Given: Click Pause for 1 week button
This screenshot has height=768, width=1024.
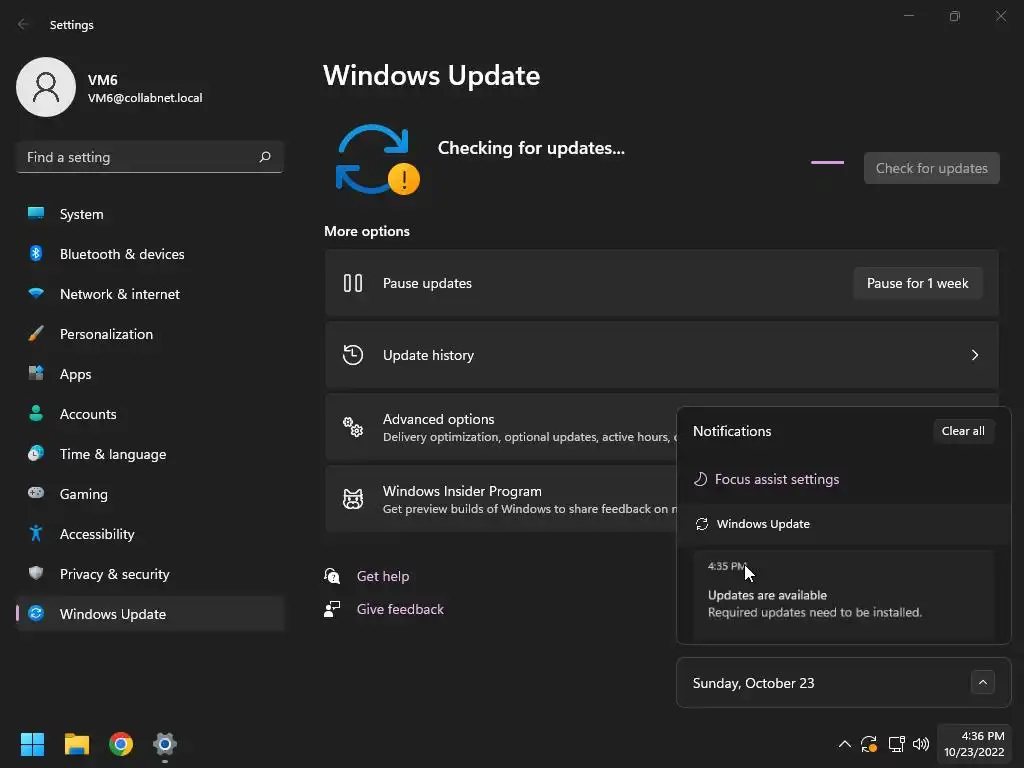Looking at the screenshot, I should coord(918,283).
